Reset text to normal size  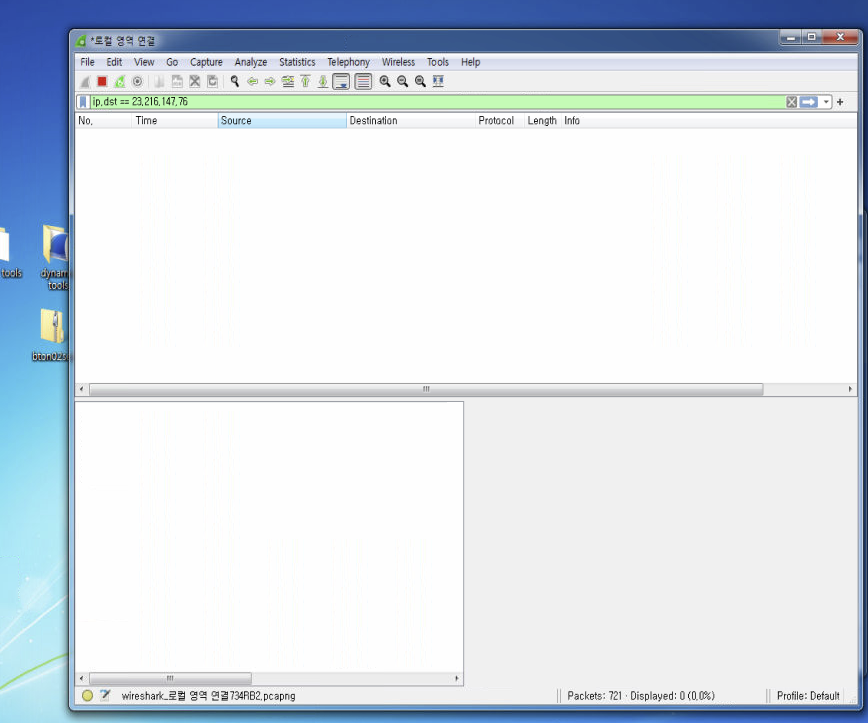[x=420, y=82]
